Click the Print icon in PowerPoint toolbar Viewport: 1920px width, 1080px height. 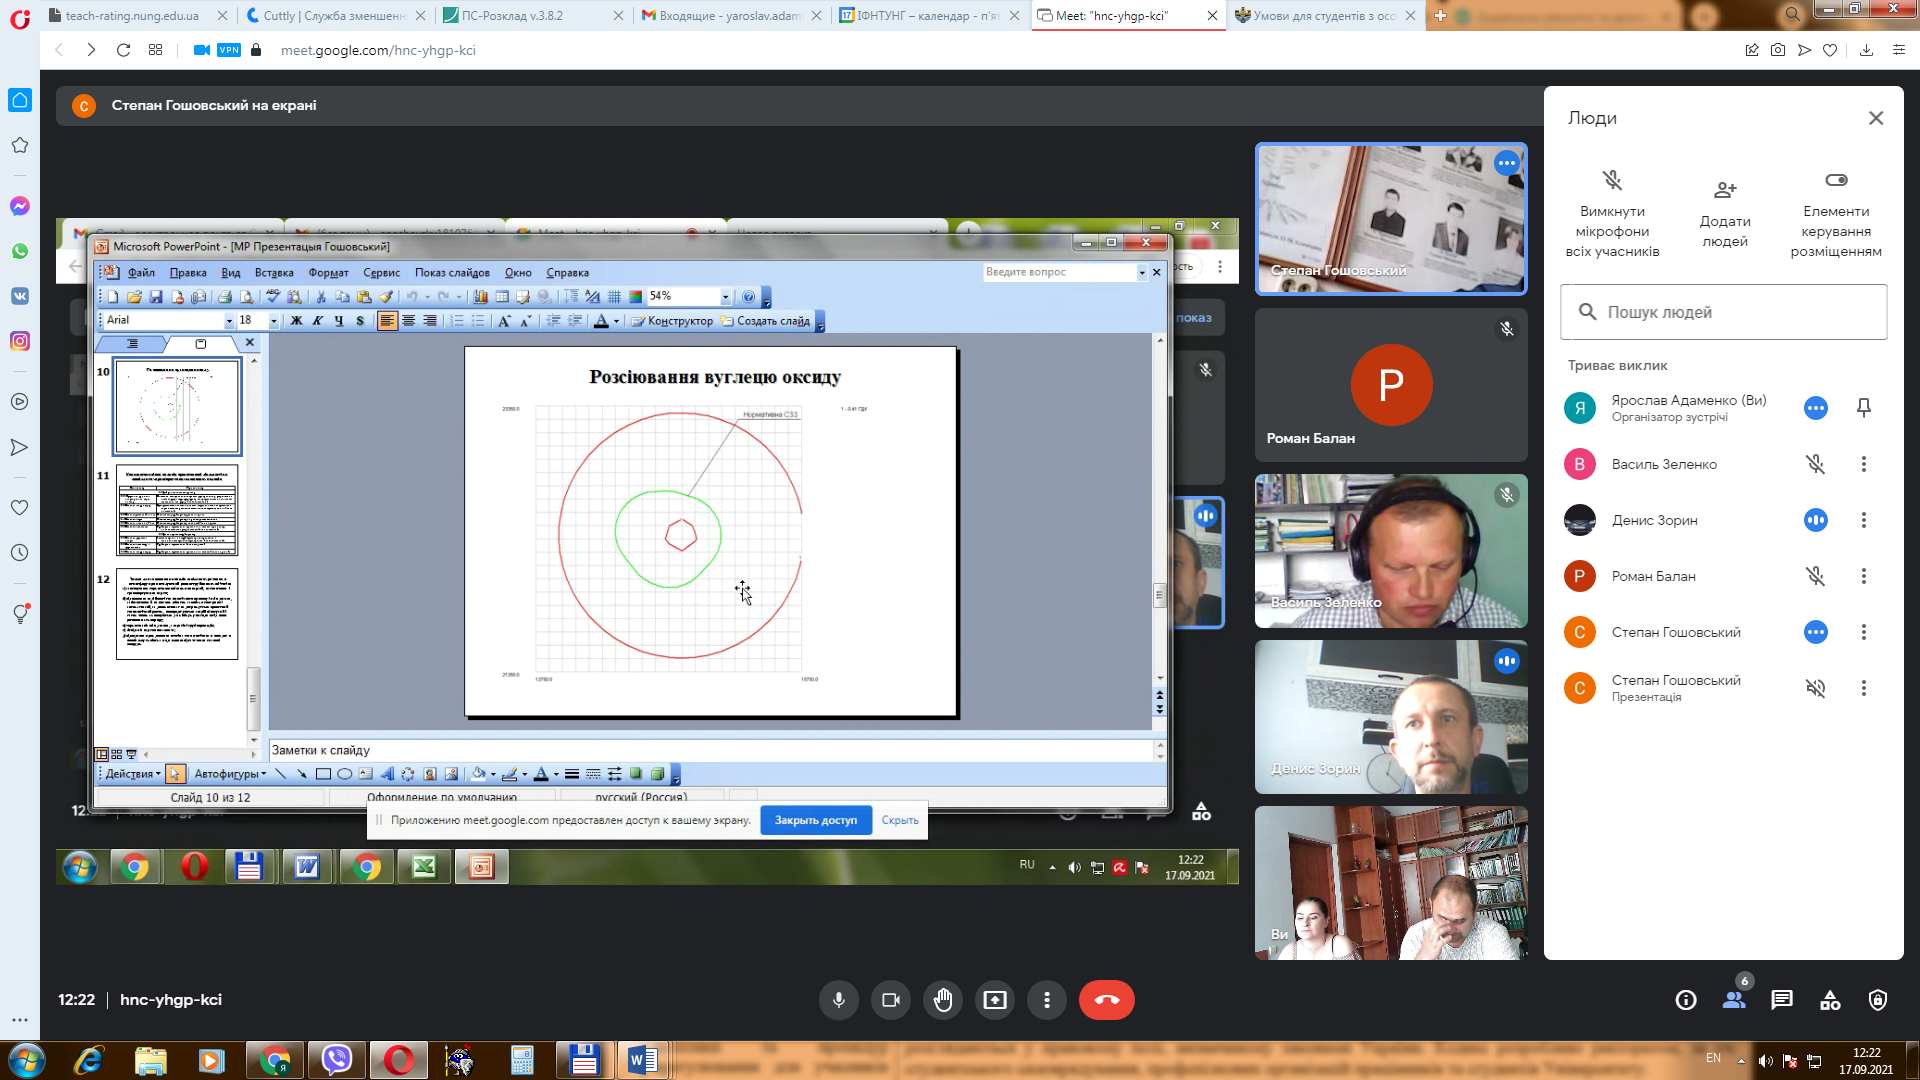(x=224, y=297)
